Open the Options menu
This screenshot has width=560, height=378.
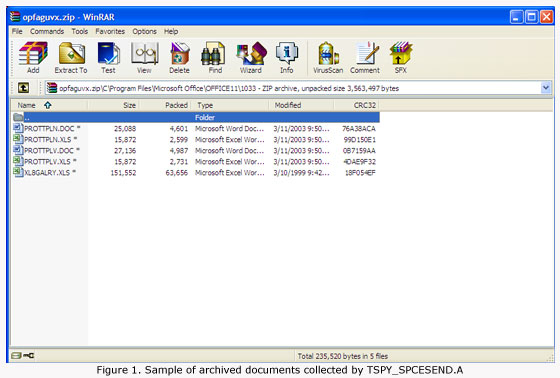[x=144, y=31]
